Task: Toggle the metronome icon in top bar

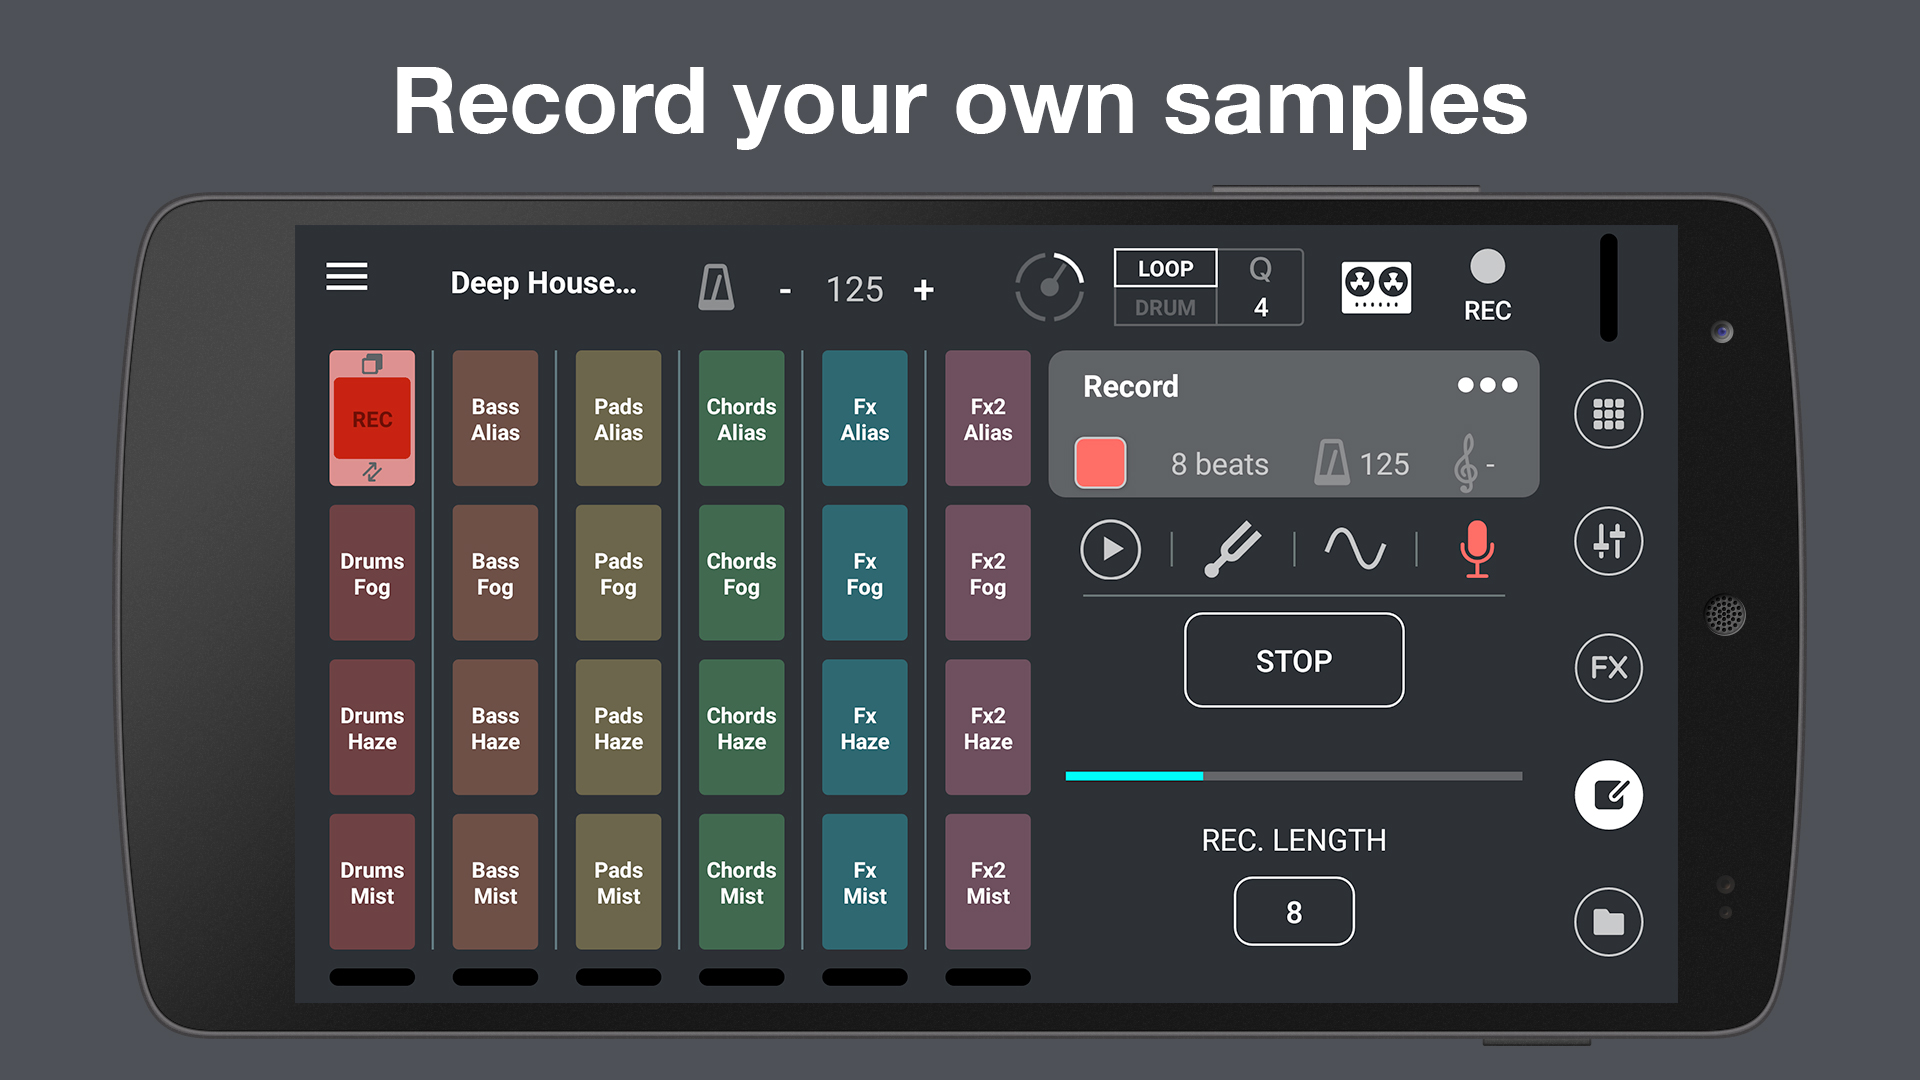Action: tap(716, 288)
